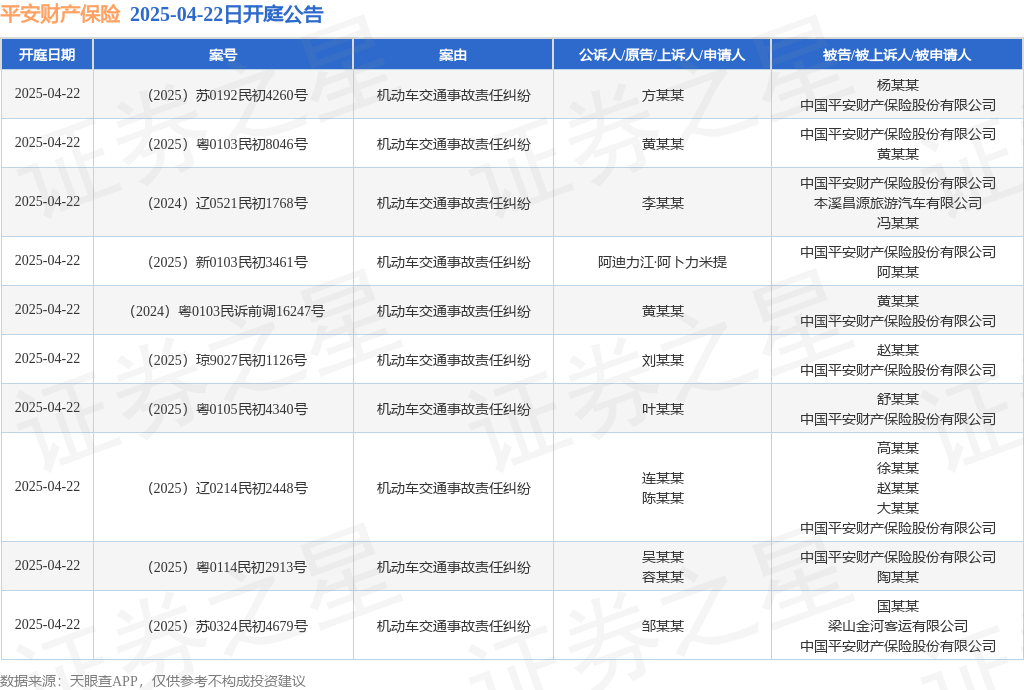Screen dimensions: 1024x690
Task: Click "机动车交通事故责任纠纷" in the 辽0214民初2448号 row
Action: (453, 488)
